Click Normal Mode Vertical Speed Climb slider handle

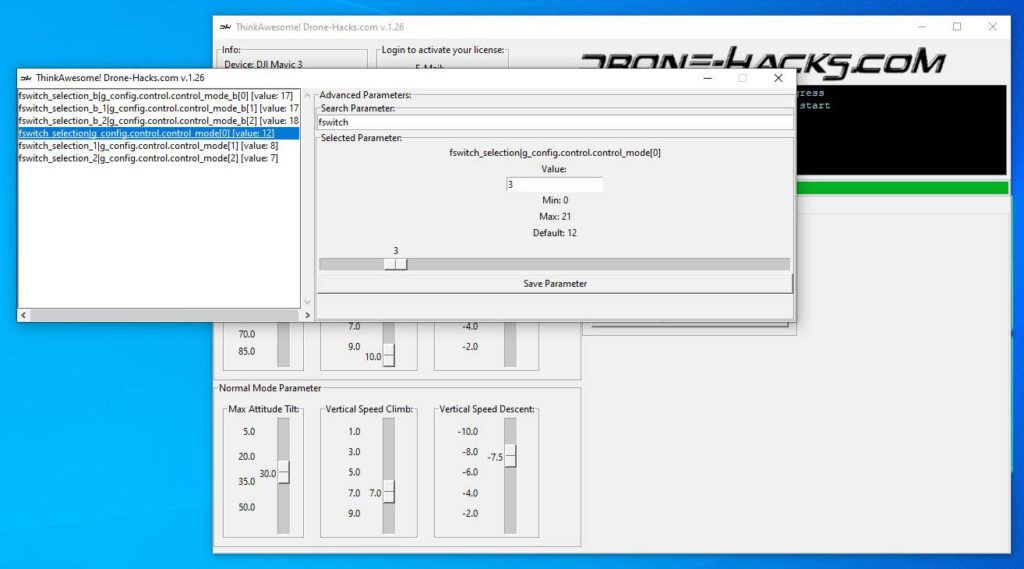click(x=389, y=492)
